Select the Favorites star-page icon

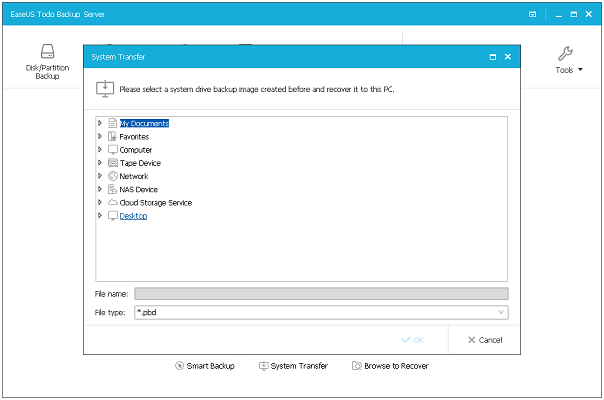pyautogui.click(x=112, y=136)
